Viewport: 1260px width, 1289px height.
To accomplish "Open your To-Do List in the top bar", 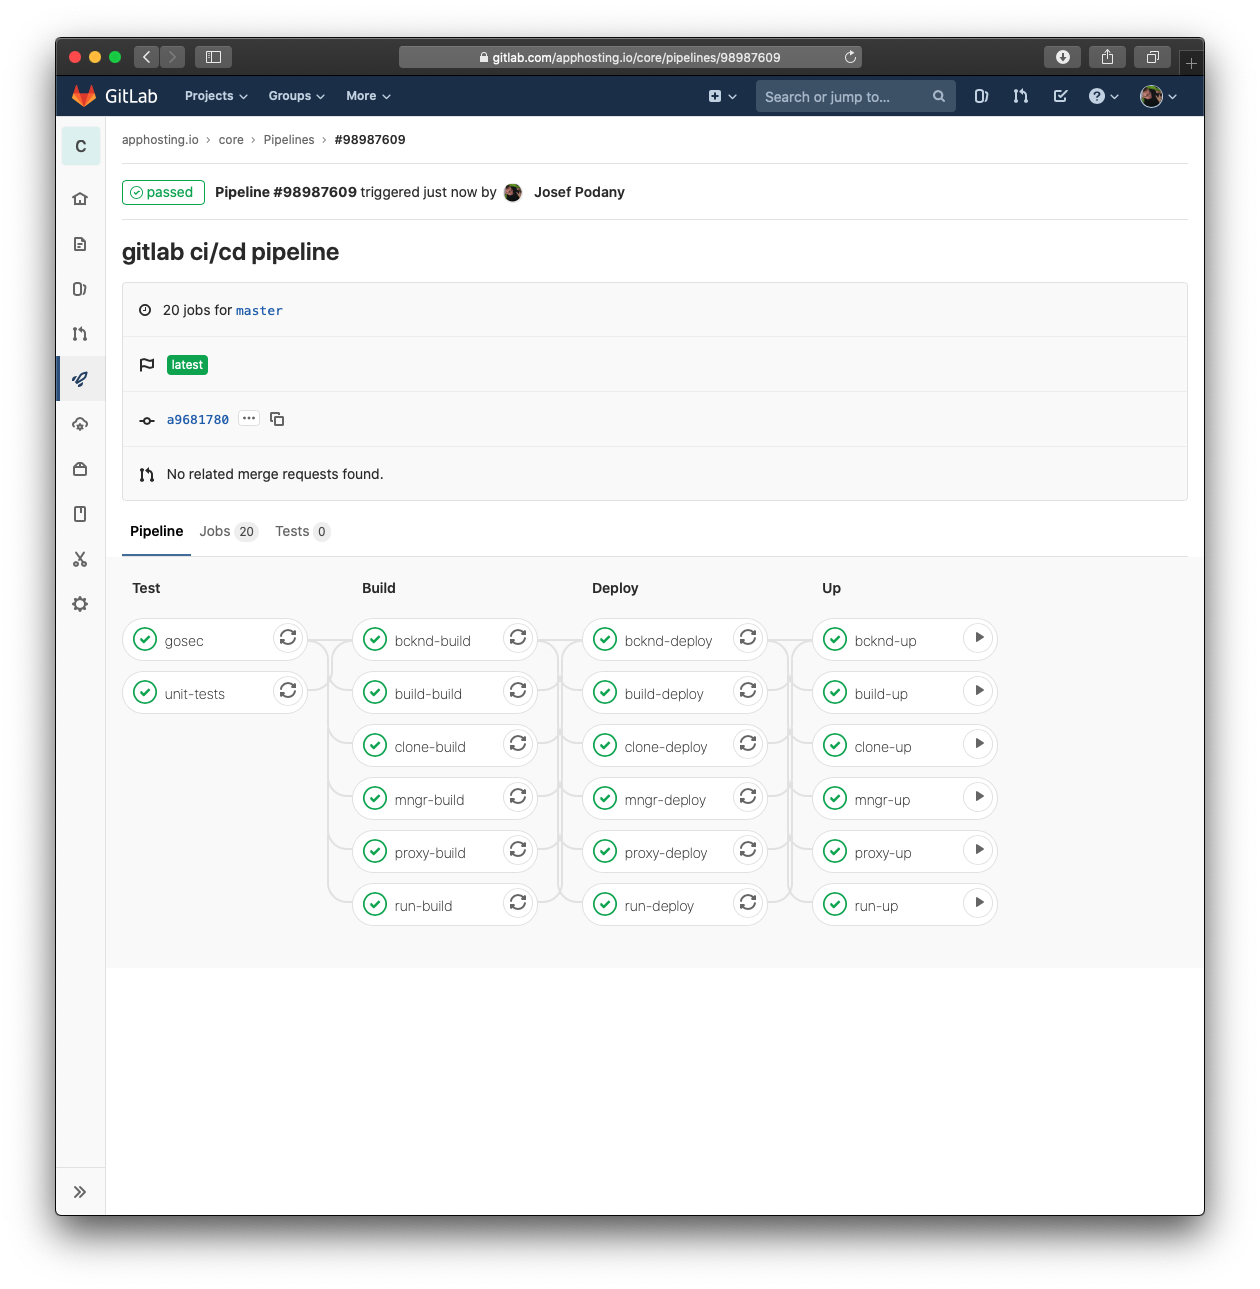I will click(x=1060, y=96).
